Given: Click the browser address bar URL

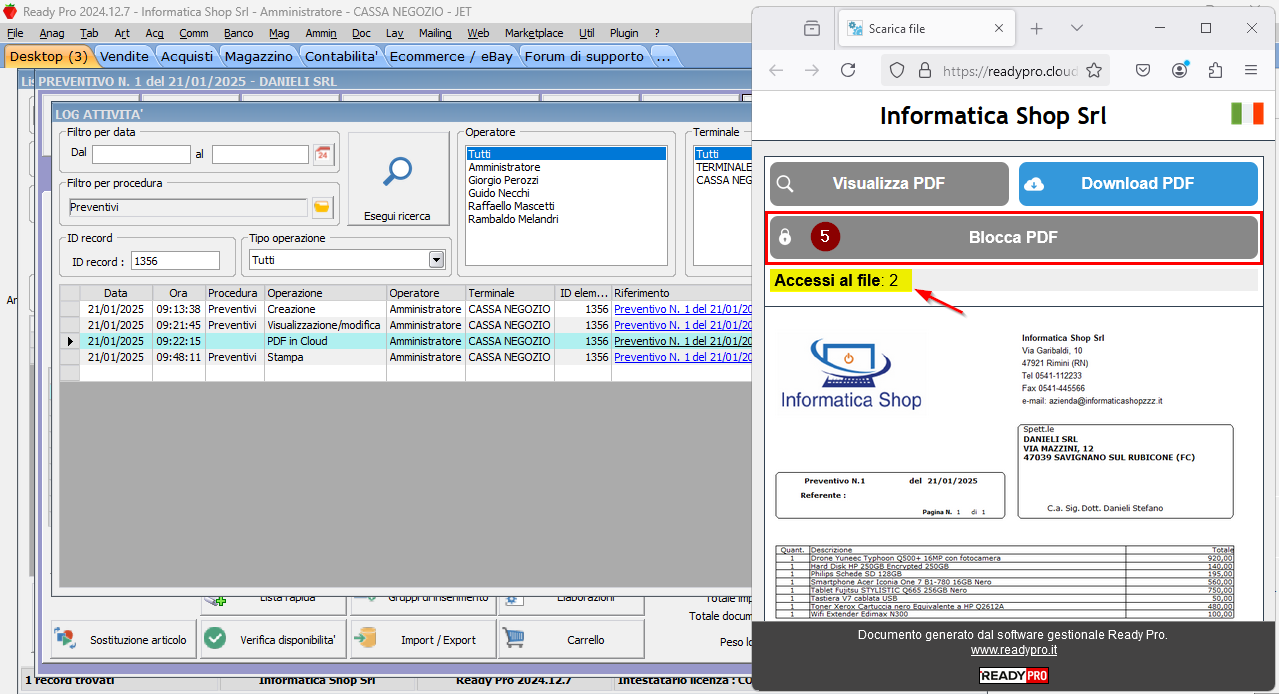Looking at the screenshot, I should pyautogui.click(x=1010, y=71).
